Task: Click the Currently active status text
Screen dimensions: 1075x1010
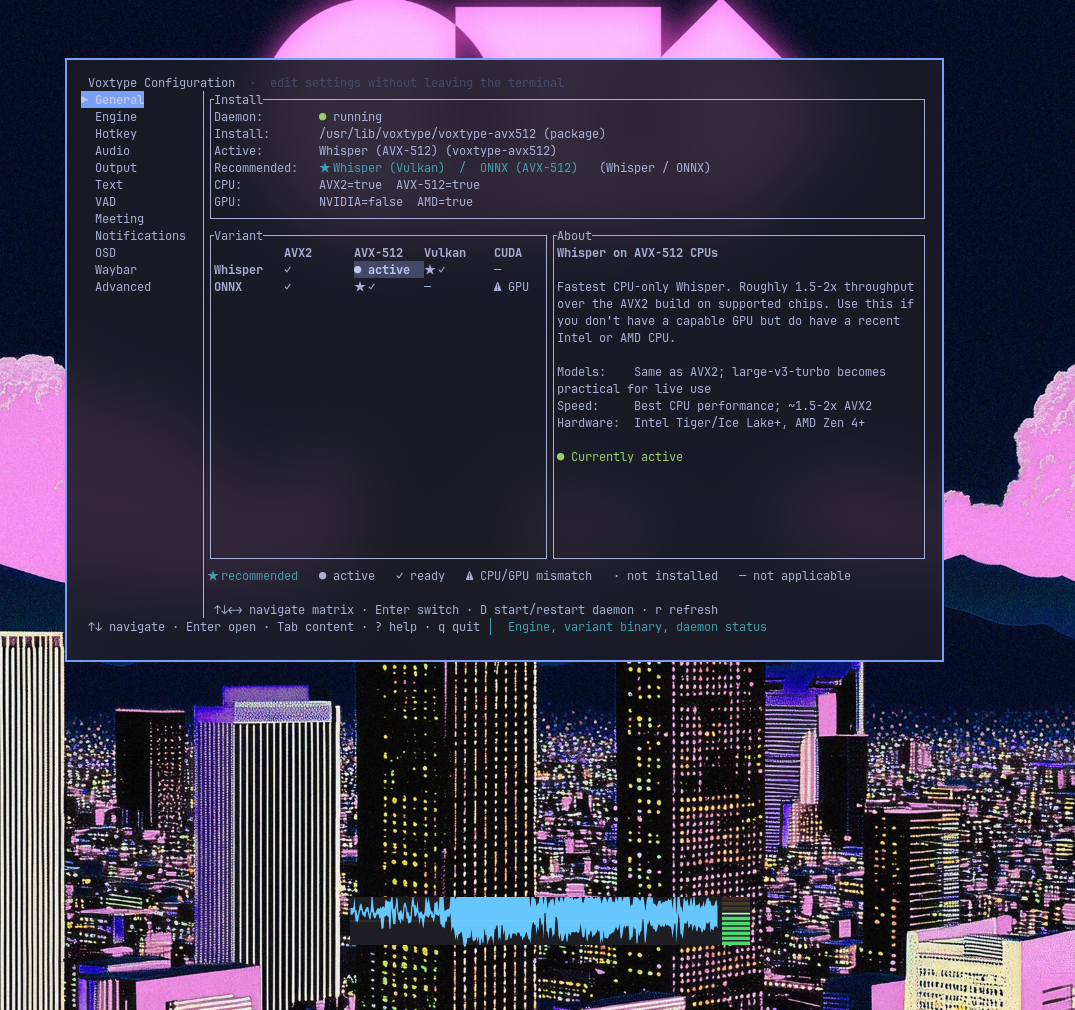Action: tap(627, 457)
